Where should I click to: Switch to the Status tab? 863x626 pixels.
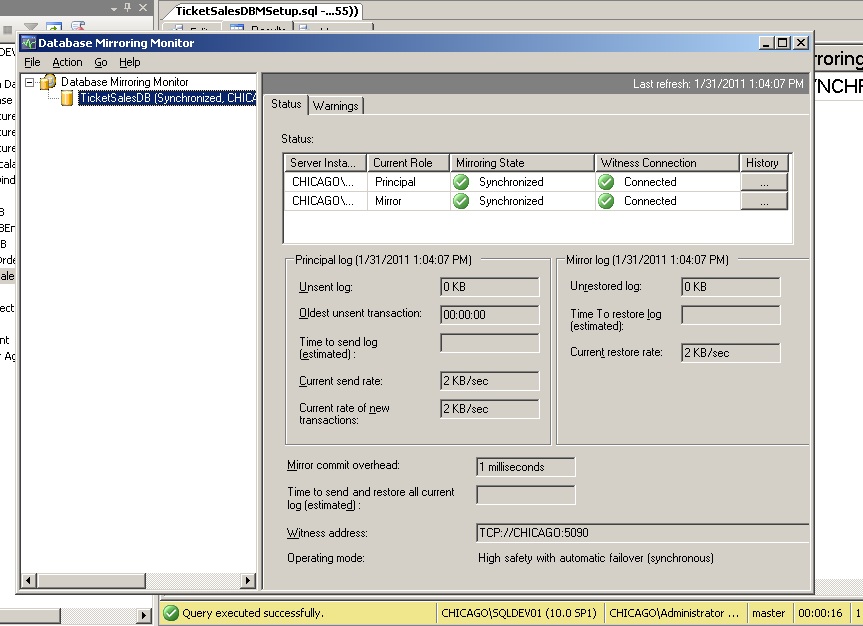pyautogui.click(x=286, y=104)
